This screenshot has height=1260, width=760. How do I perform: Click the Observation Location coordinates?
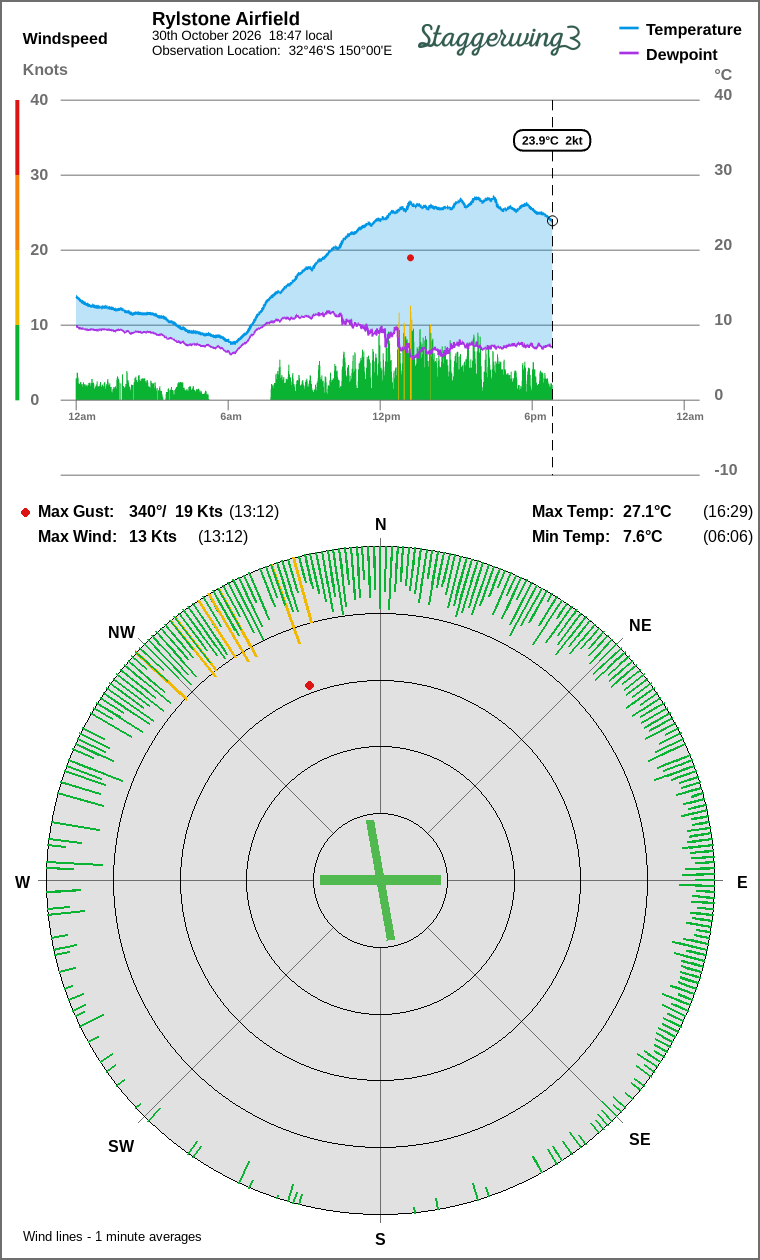341,50
